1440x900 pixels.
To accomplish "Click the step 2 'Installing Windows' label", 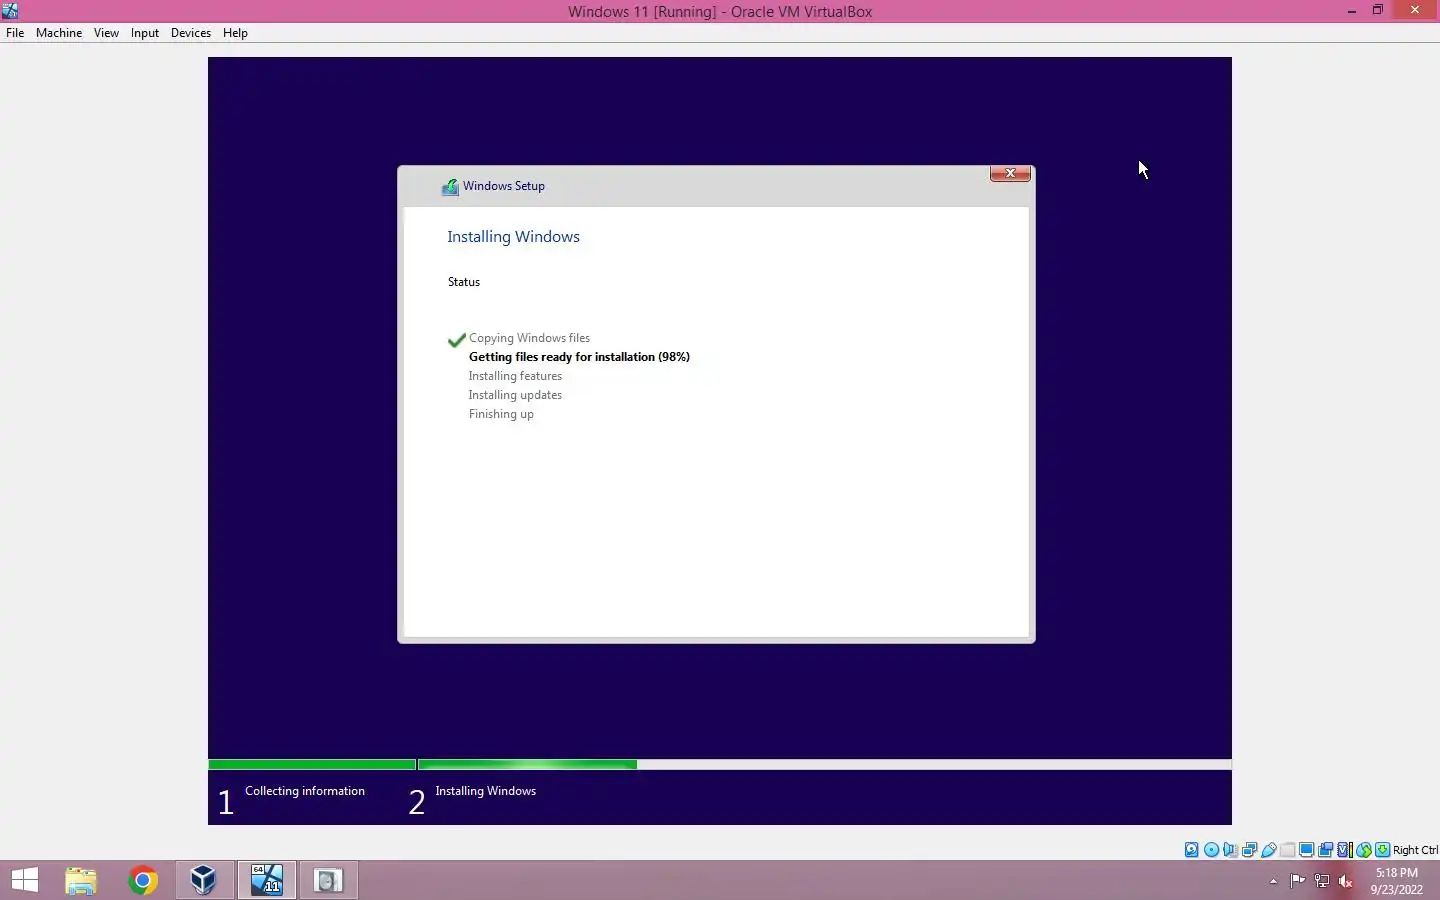I will [485, 791].
